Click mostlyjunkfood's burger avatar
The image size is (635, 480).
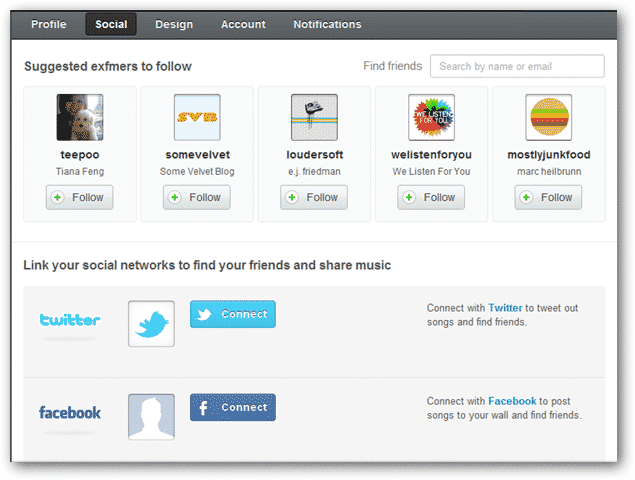point(548,117)
